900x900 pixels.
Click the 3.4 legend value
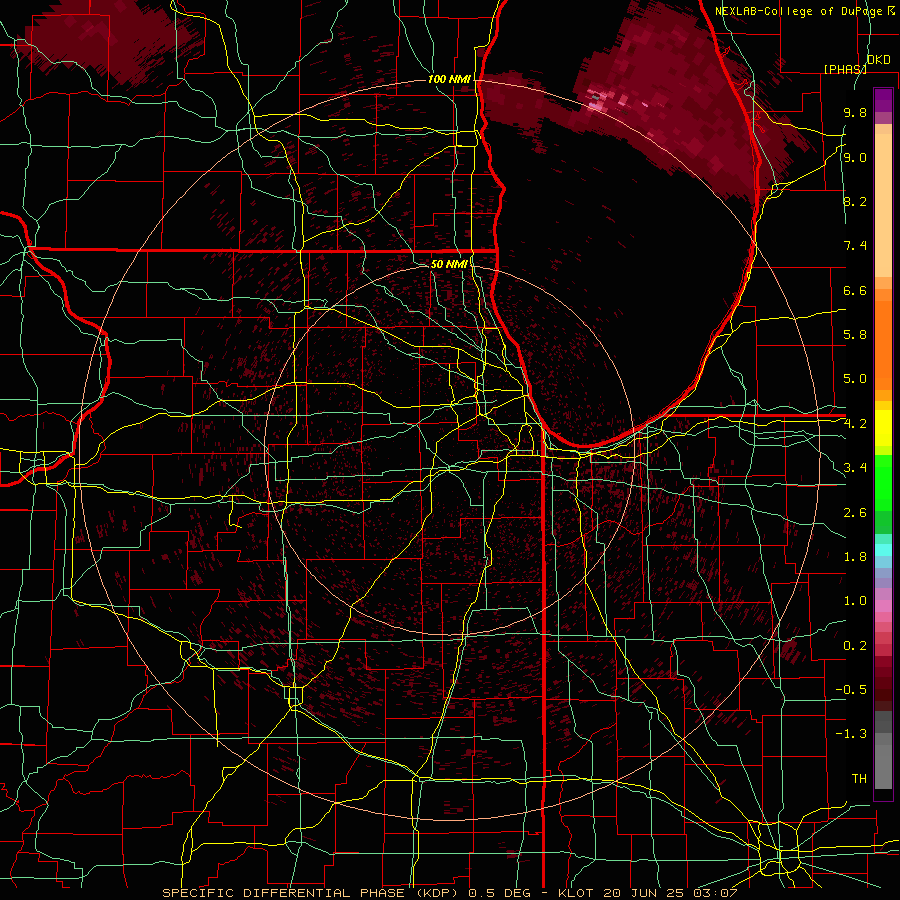(855, 468)
